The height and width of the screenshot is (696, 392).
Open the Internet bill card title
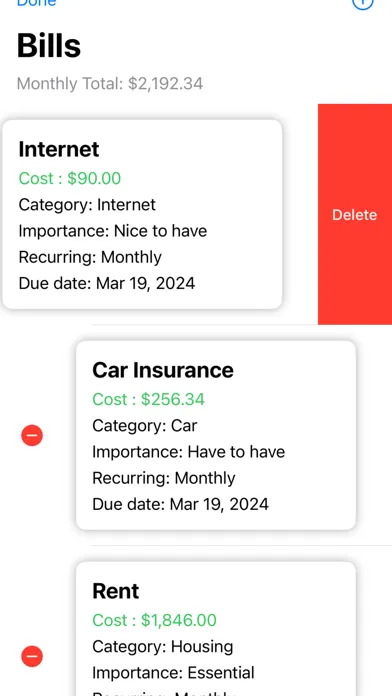tap(59, 149)
